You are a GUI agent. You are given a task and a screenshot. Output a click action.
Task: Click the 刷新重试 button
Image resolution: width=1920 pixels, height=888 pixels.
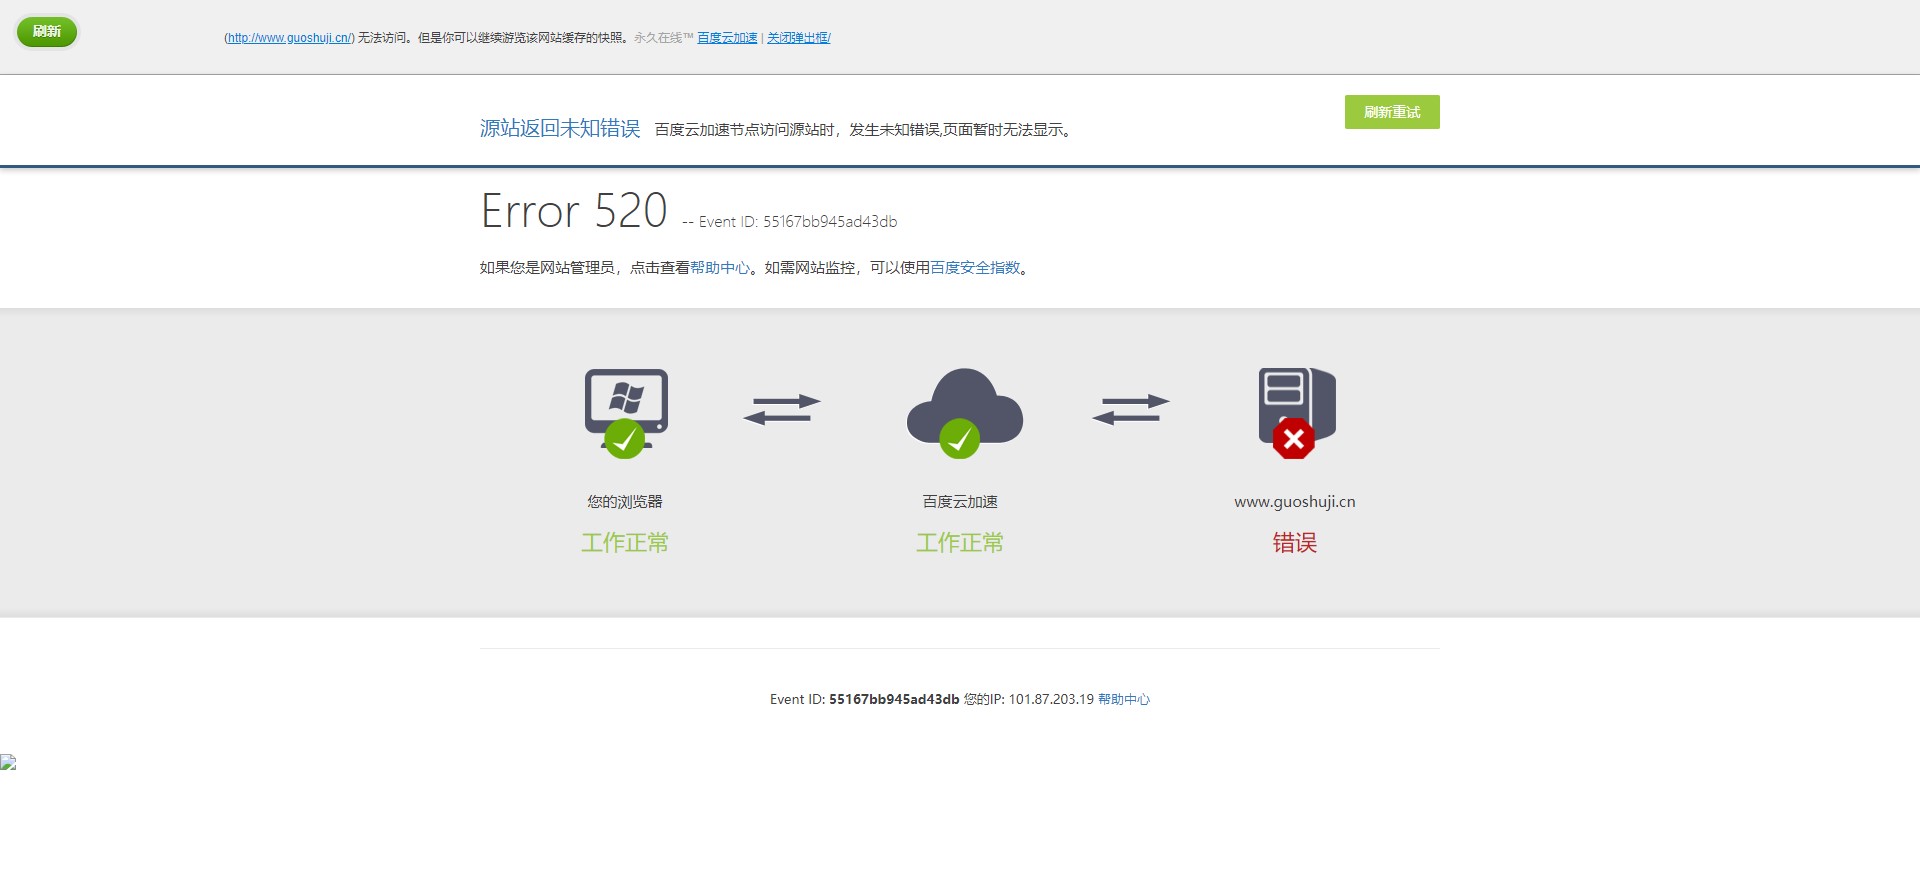pos(1392,112)
